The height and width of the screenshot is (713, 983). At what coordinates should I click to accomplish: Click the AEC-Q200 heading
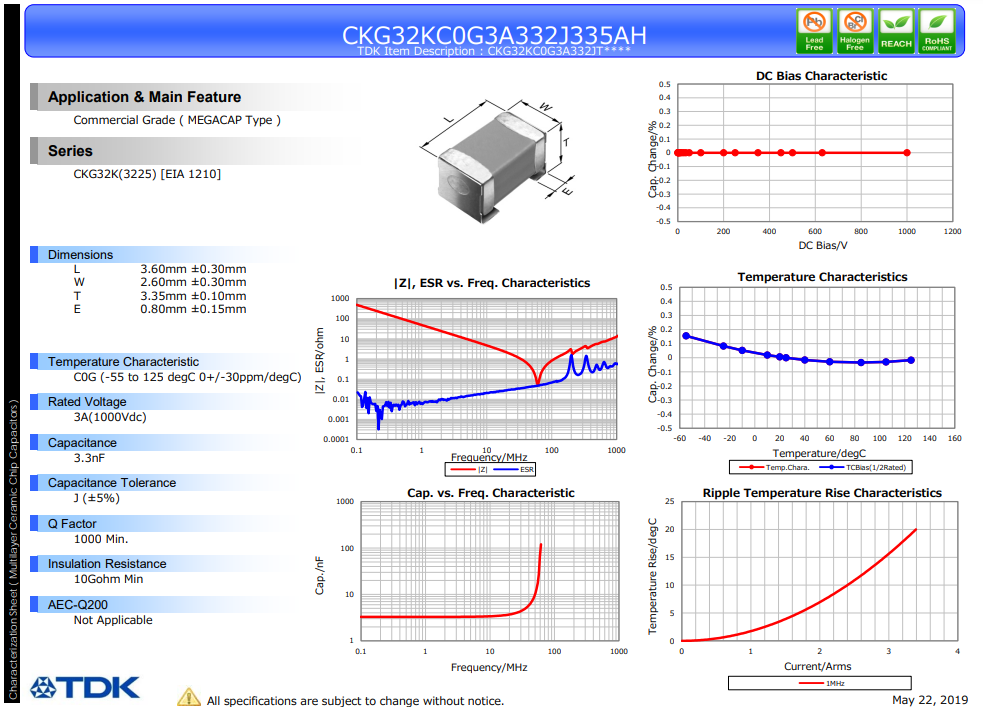(78, 605)
